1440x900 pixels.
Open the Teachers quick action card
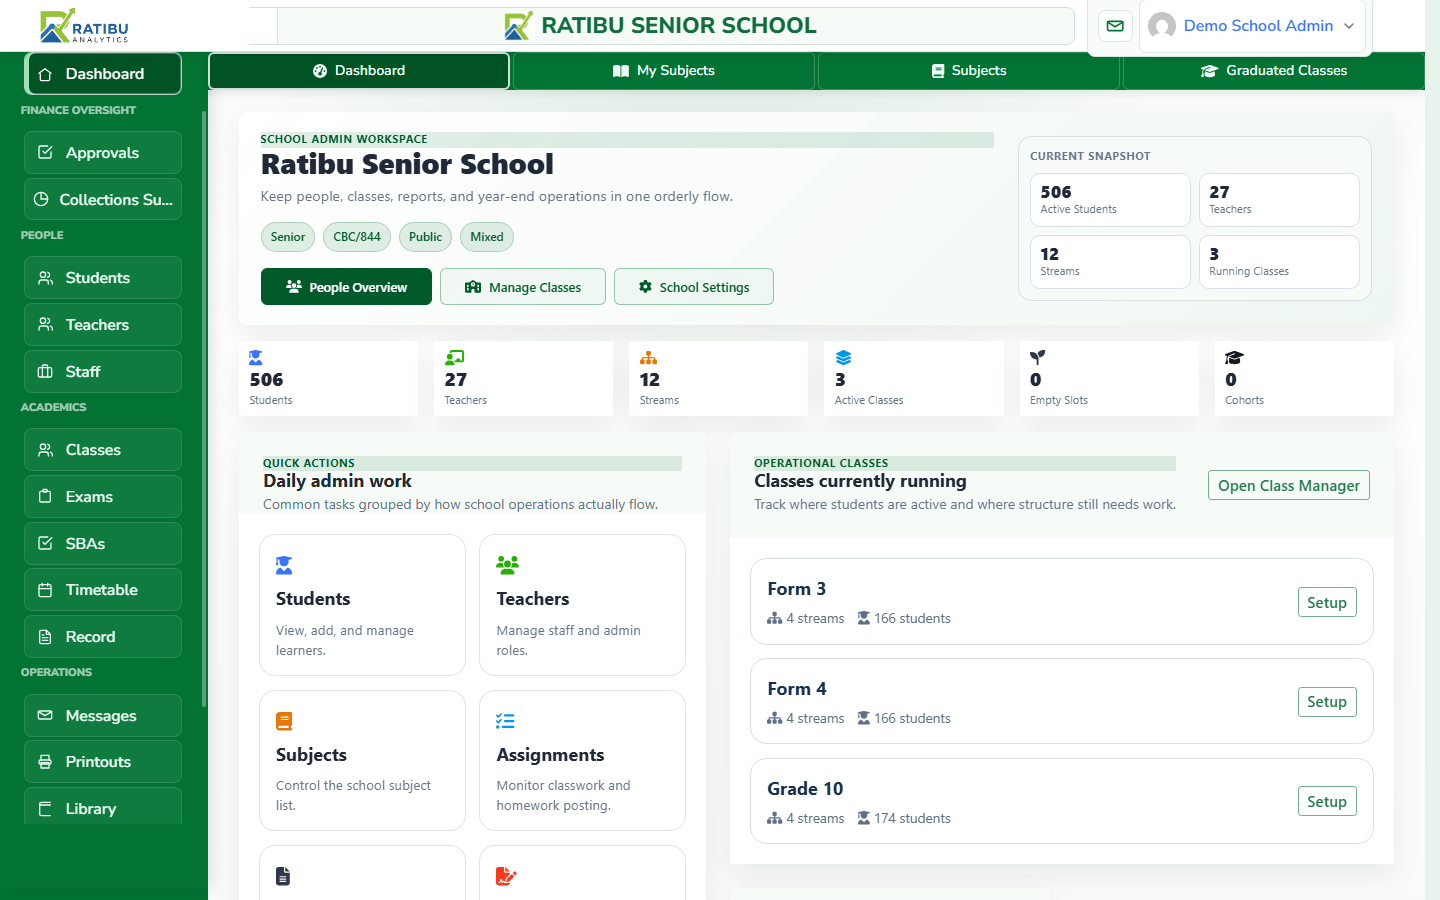[x=582, y=605]
